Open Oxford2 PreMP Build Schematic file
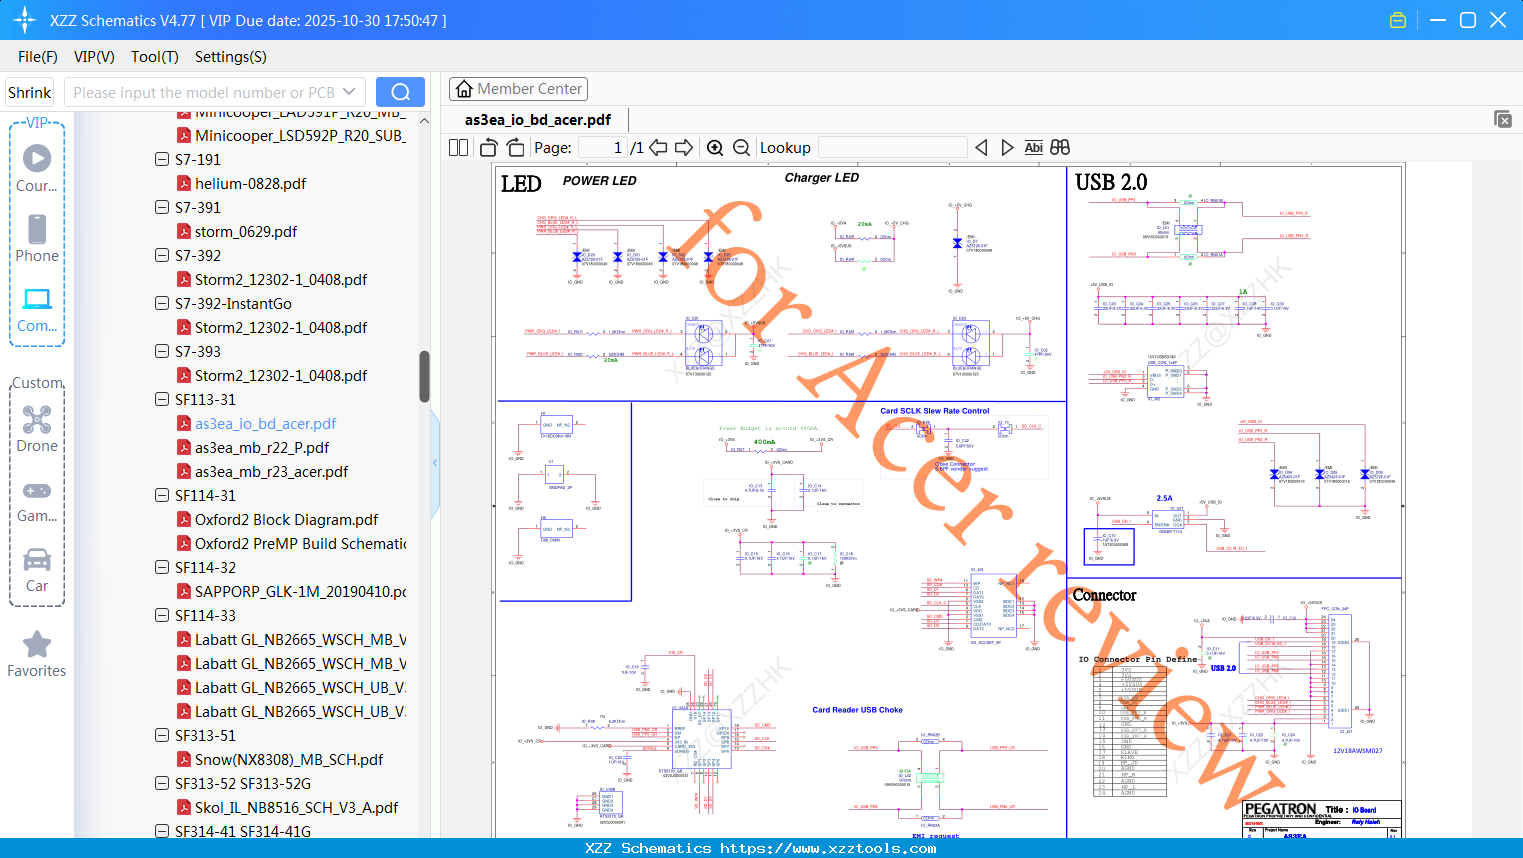The width and height of the screenshot is (1523, 858). coord(300,543)
